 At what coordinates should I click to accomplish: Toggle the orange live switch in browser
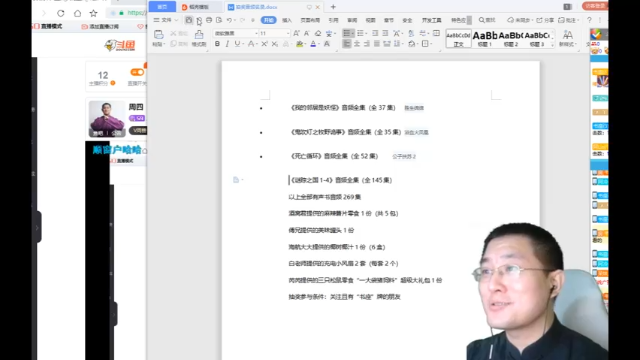pos(137,72)
